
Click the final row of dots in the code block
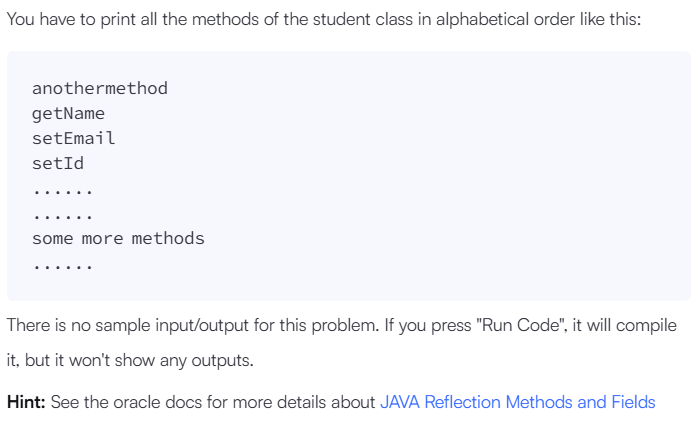coord(62,264)
